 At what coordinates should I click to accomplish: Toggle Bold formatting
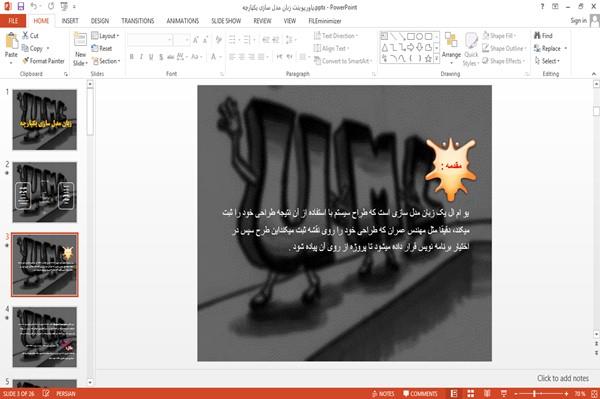(132, 57)
